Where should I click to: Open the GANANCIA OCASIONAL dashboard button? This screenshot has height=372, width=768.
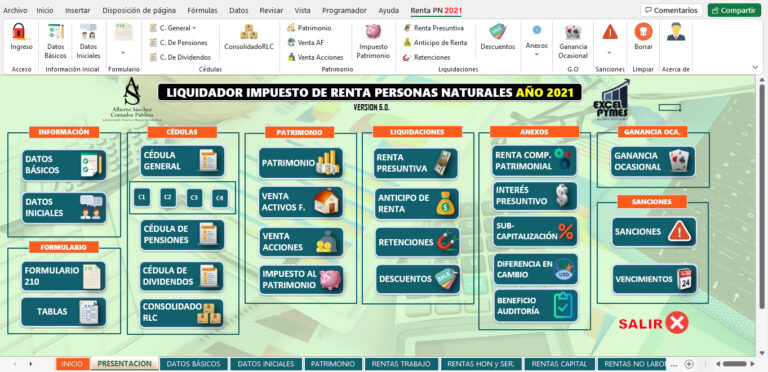click(653, 161)
